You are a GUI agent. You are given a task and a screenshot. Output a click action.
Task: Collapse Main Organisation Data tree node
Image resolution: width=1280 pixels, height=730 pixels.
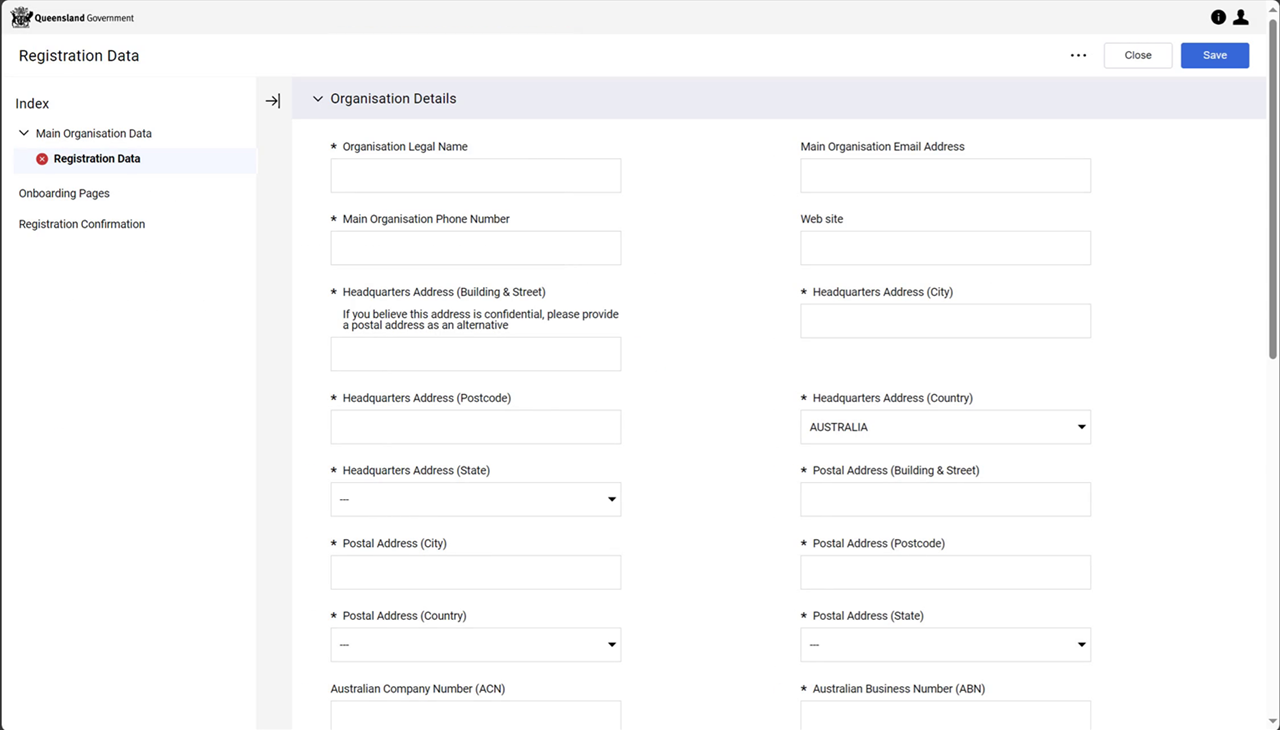(24, 133)
